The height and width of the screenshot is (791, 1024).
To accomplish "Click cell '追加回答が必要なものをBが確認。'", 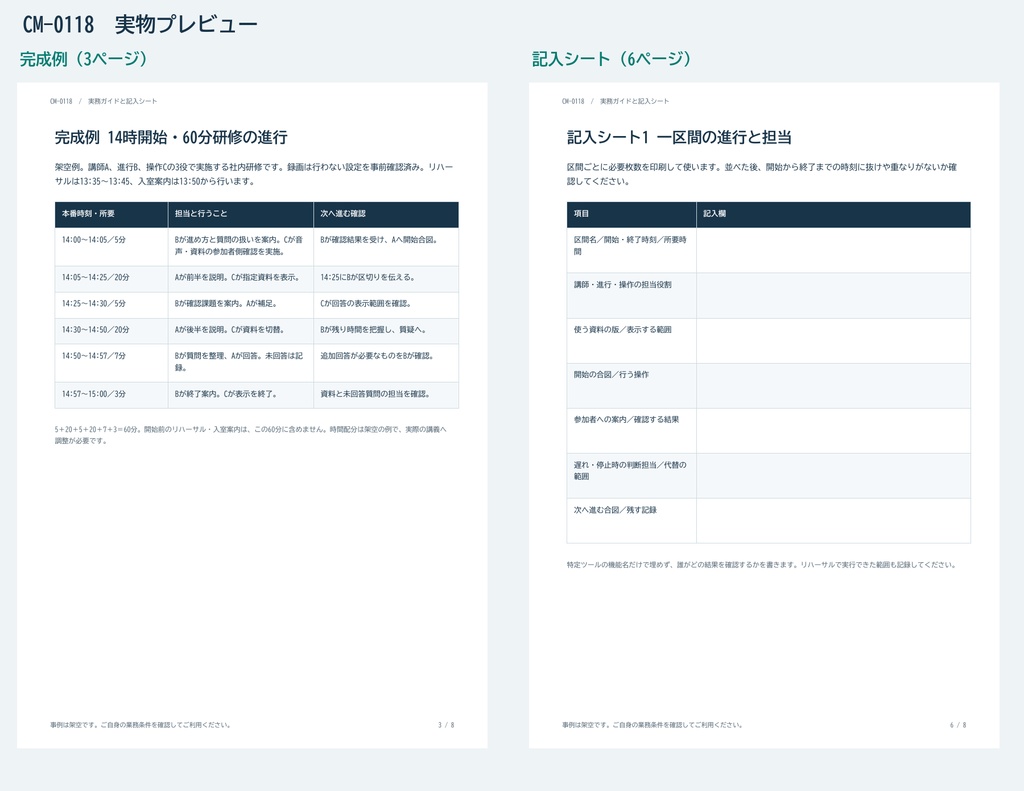I will 386,363.
